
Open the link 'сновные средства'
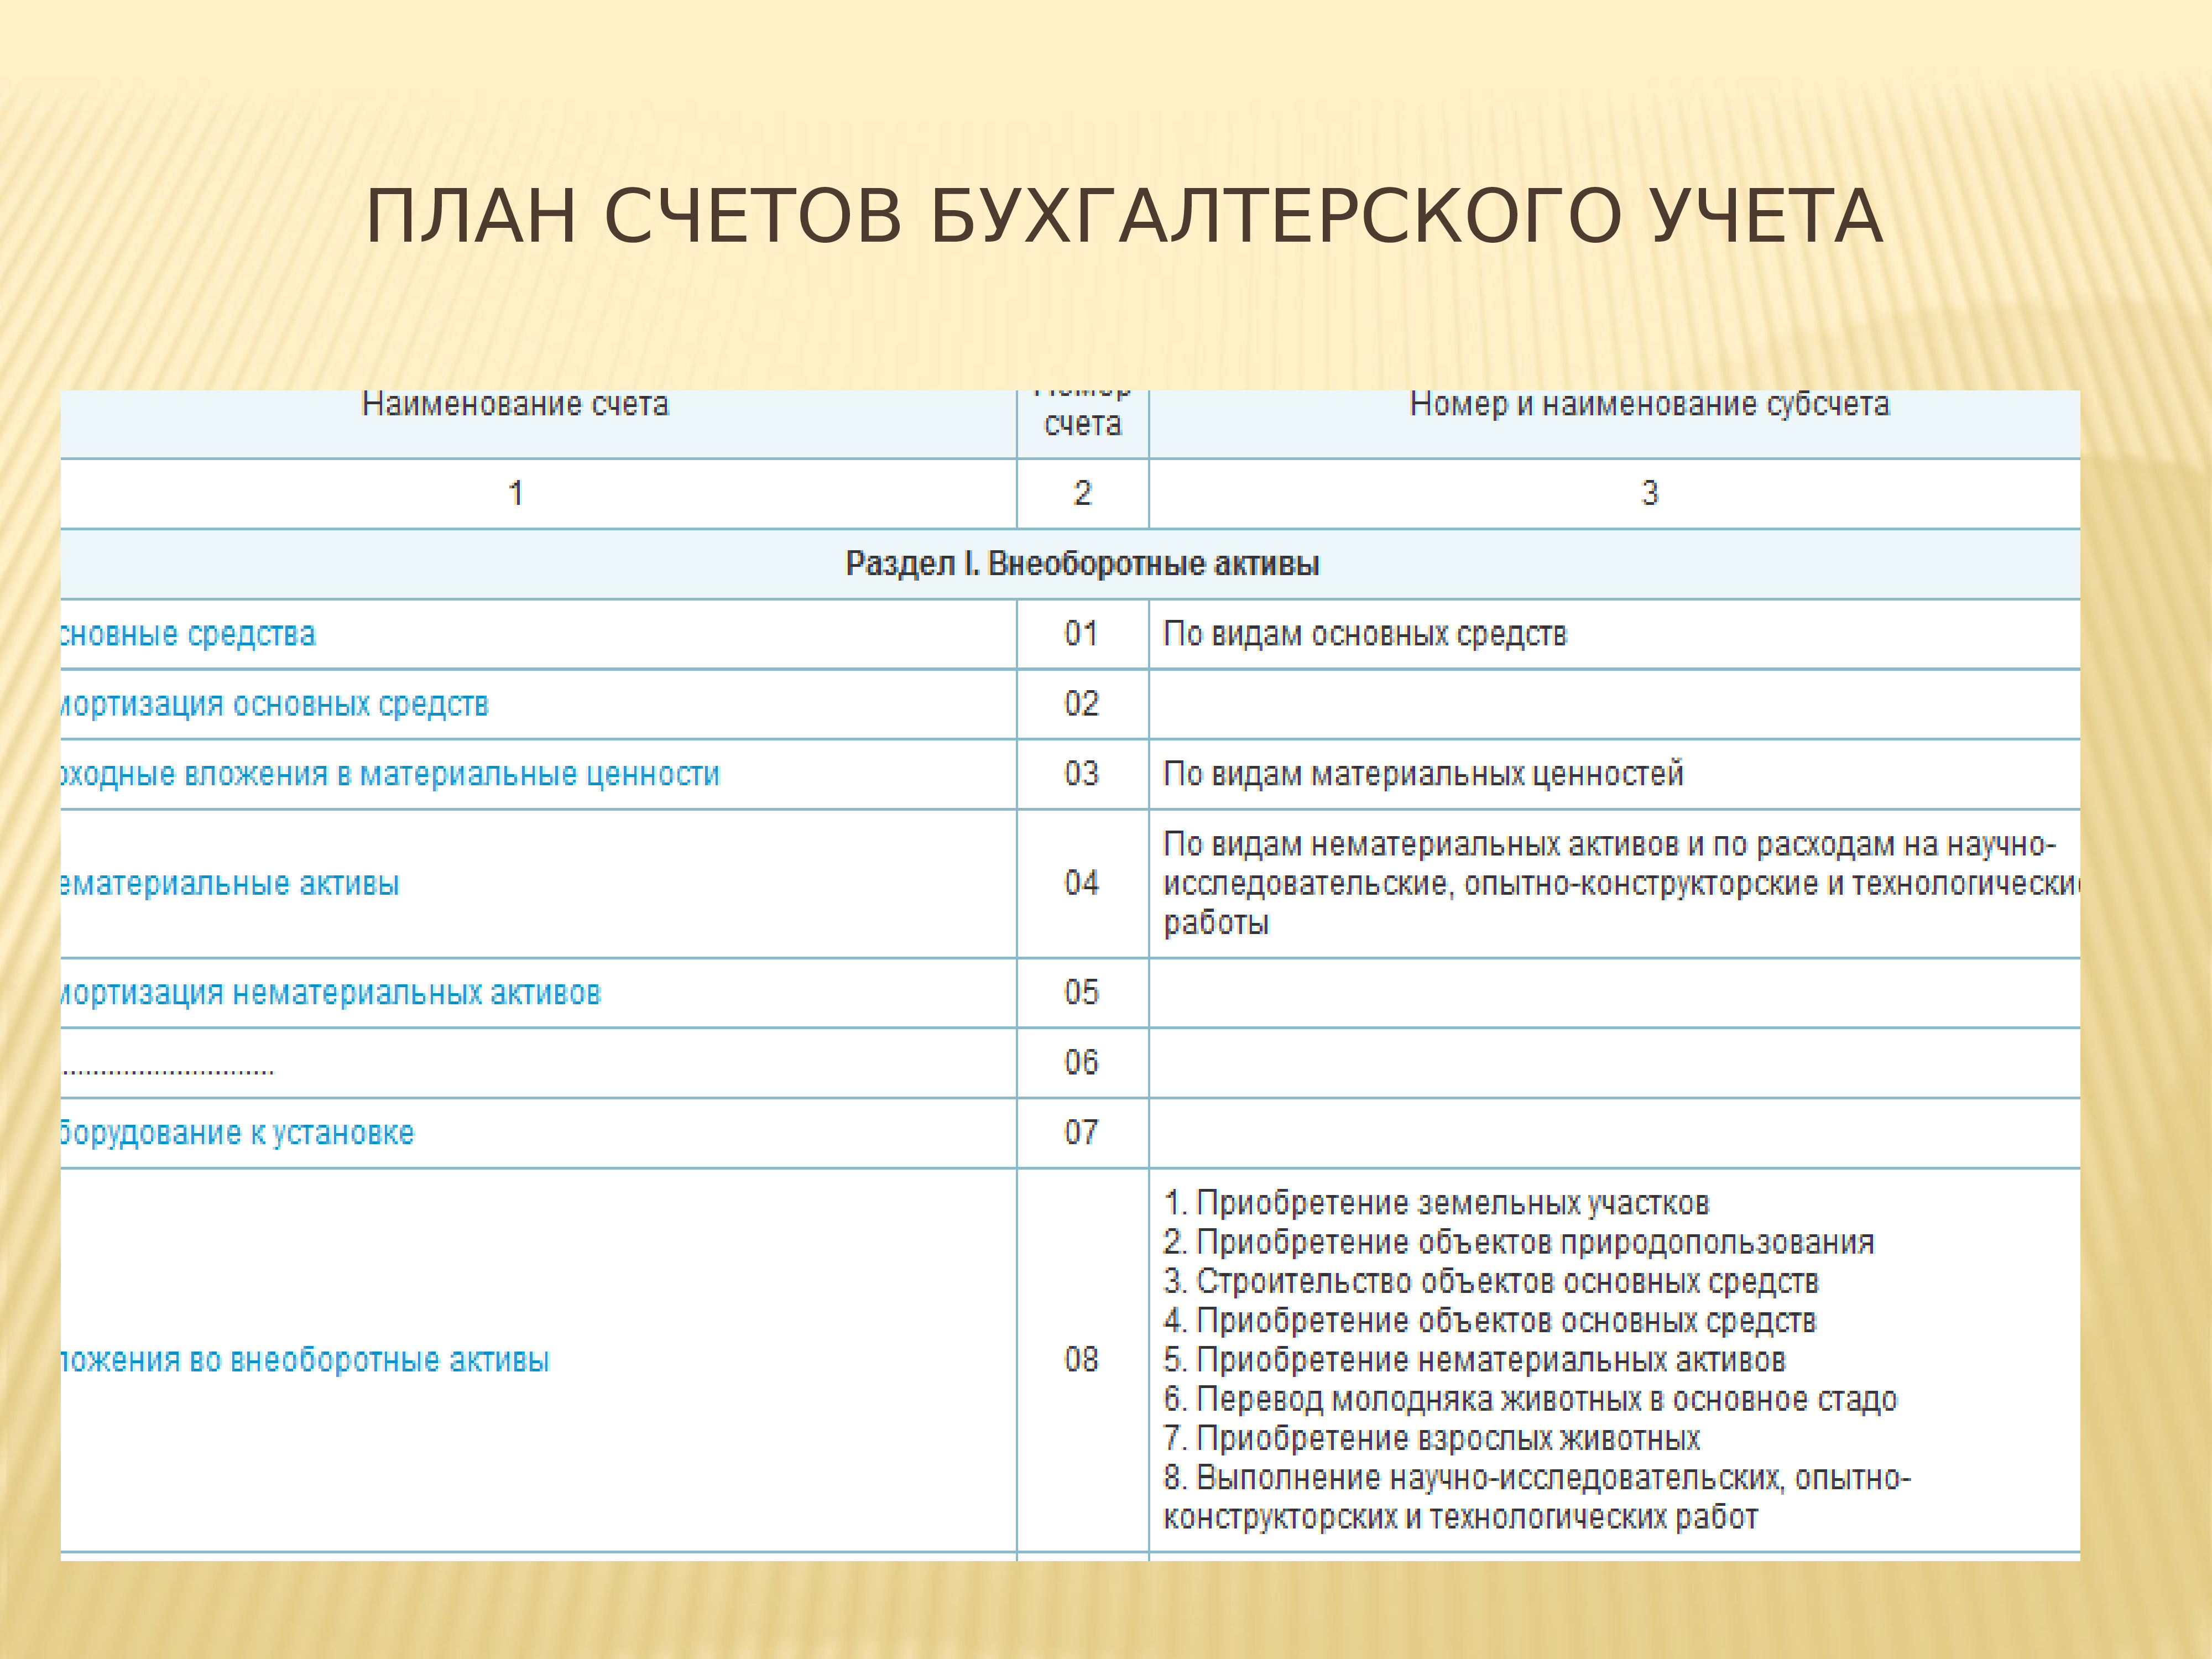tap(188, 634)
